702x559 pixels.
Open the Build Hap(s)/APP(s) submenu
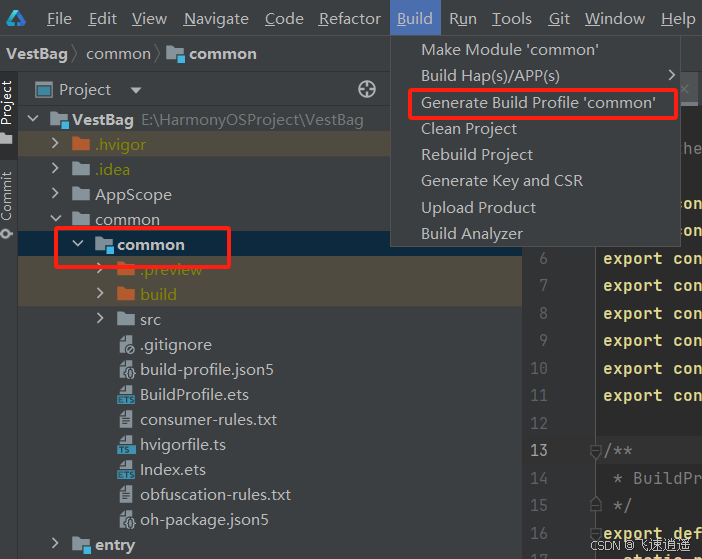point(535,76)
